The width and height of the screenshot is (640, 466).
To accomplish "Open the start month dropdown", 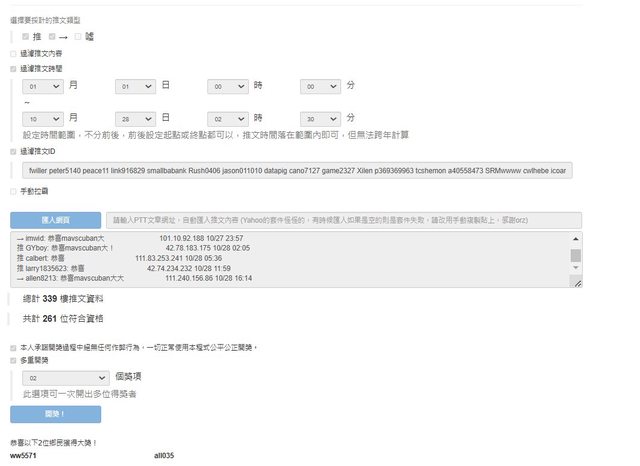I will 43,87.
